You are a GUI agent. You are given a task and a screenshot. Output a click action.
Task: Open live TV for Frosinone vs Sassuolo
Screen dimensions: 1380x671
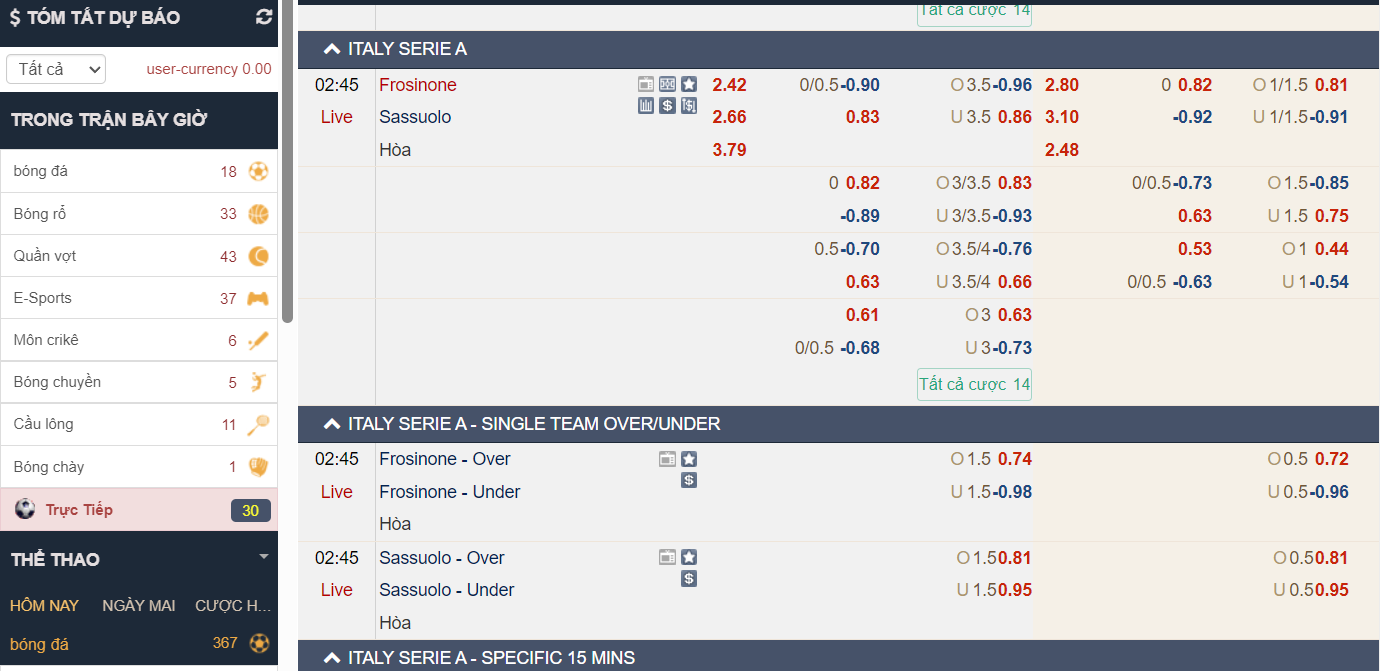click(x=646, y=84)
